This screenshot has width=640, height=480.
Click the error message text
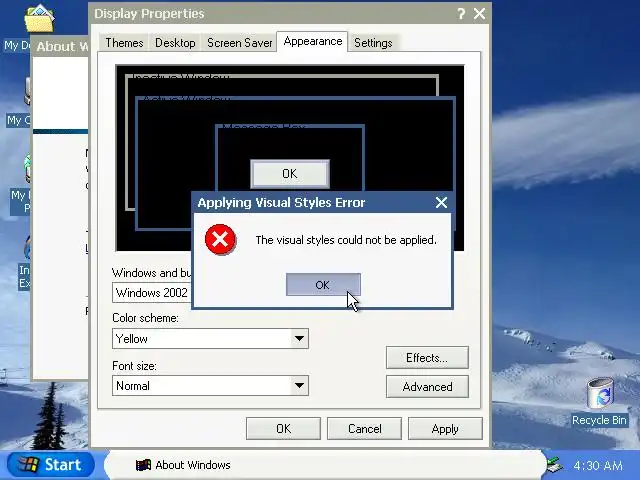(x=346, y=240)
